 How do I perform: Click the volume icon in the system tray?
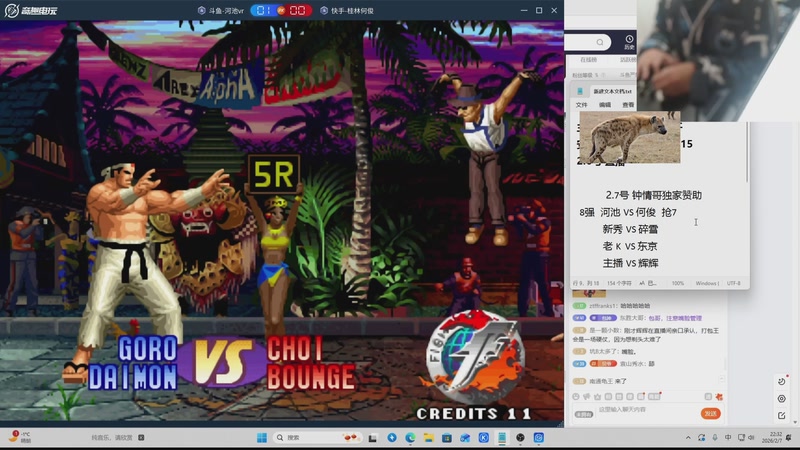751,438
